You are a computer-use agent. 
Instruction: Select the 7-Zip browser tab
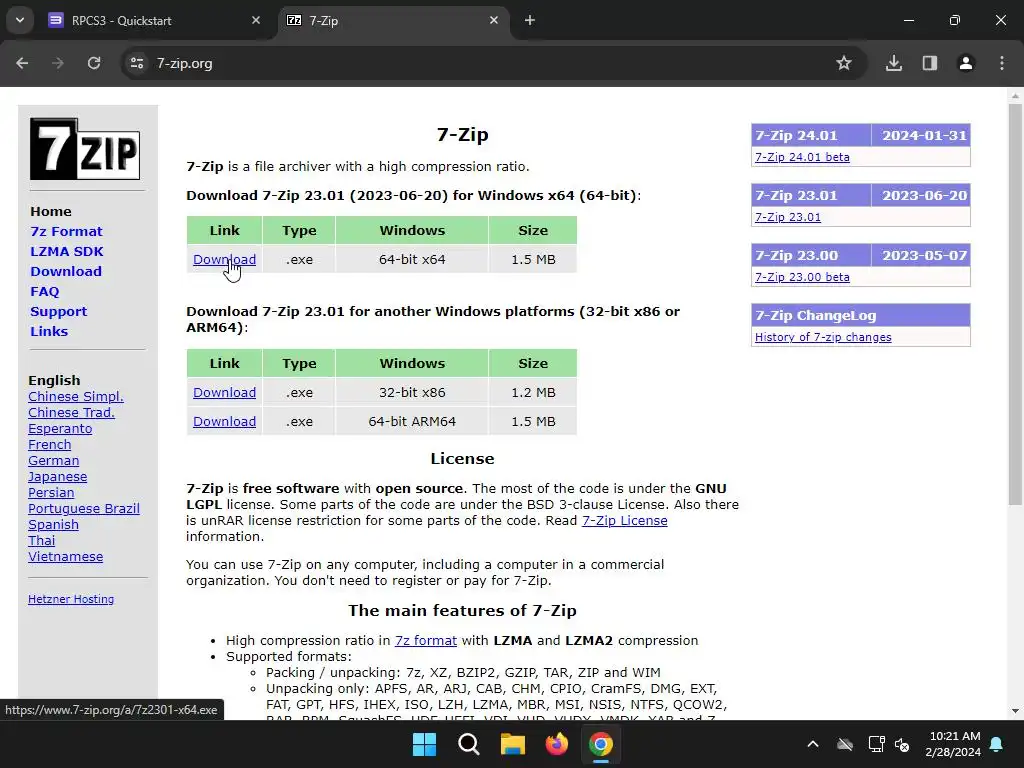click(392, 20)
